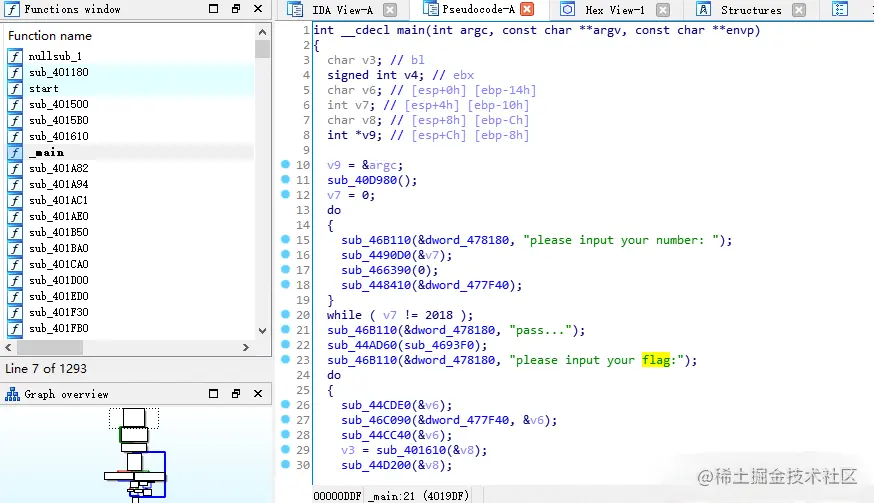
Task: Click the Graph overview panel icon
Action: (x=12, y=395)
